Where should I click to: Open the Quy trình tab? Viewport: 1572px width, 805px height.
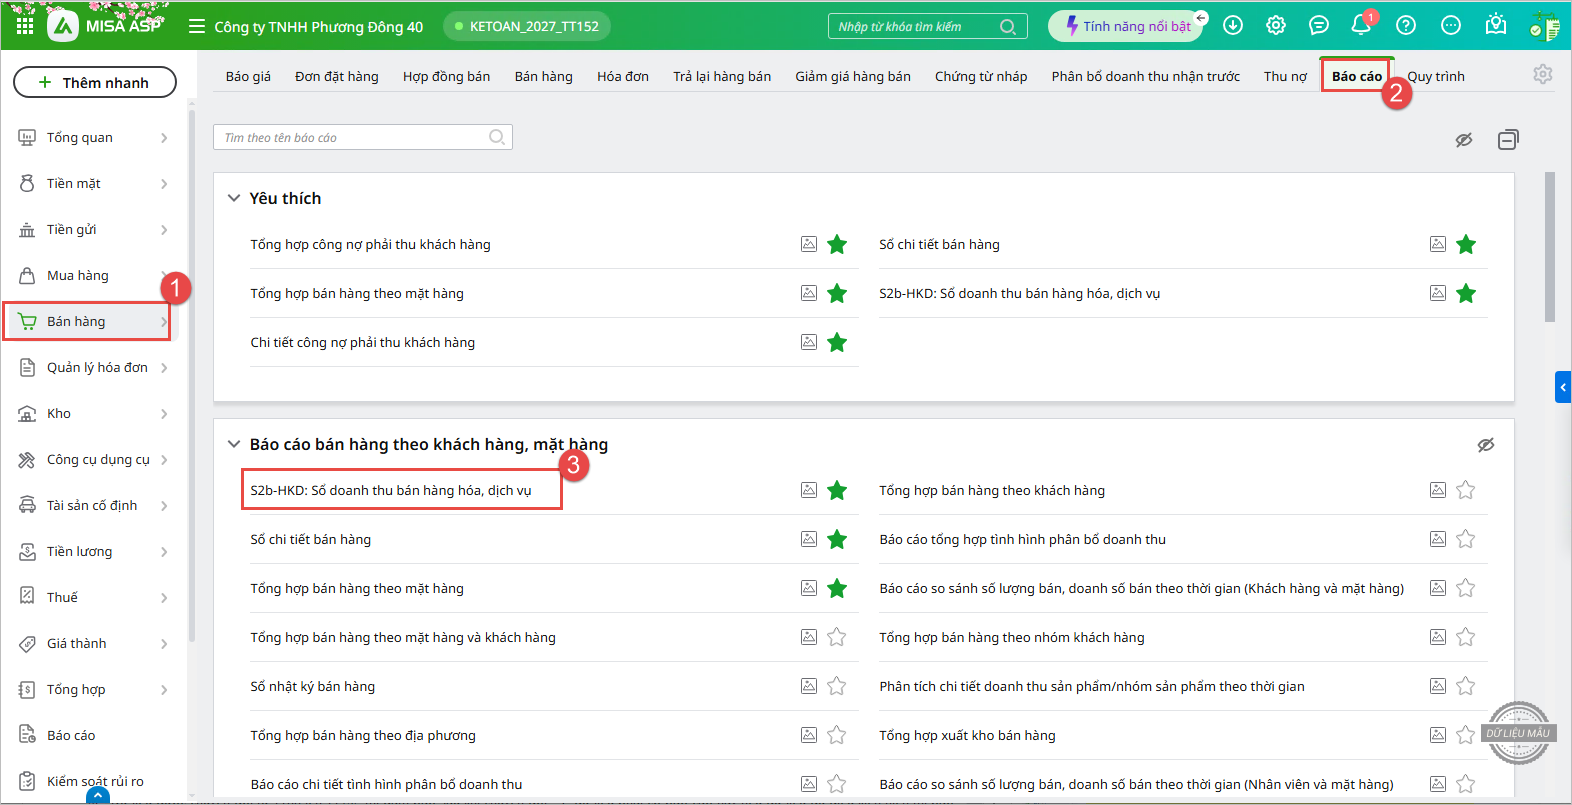[1436, 76]
